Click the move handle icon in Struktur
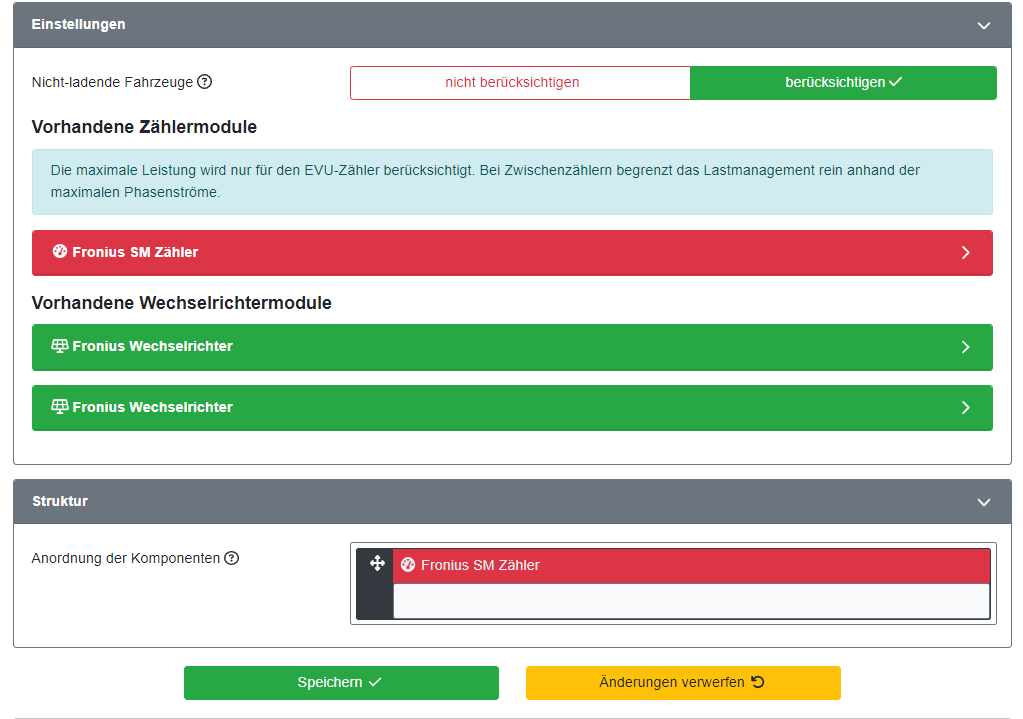 tap(377, 564)
